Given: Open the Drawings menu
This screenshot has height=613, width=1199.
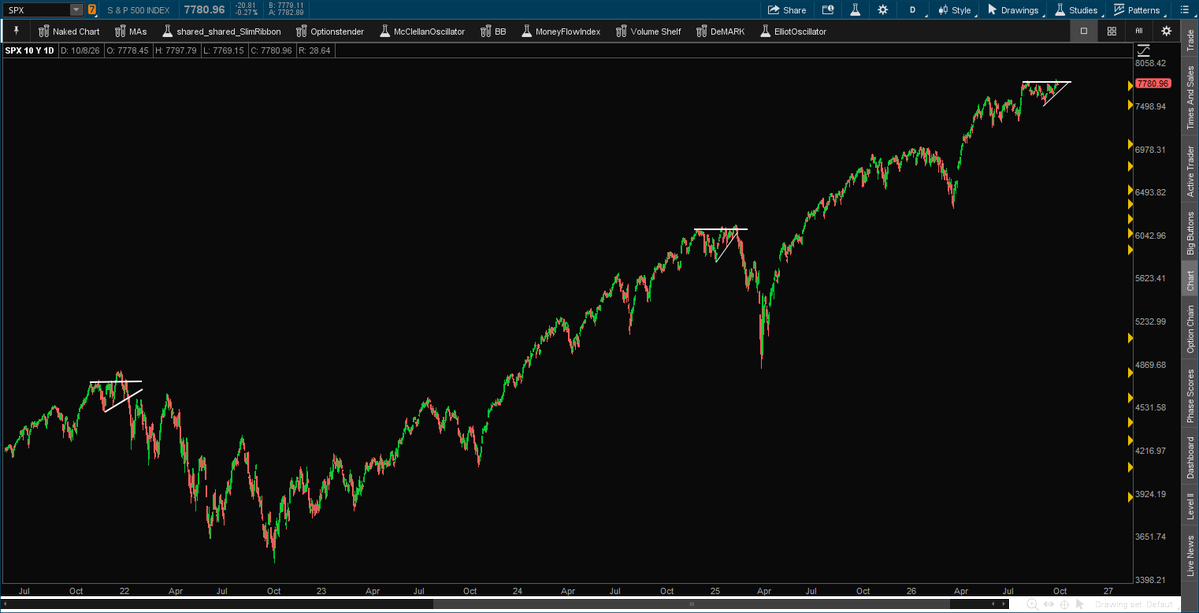Looking at the screenshot, I should click(1014, 10).
